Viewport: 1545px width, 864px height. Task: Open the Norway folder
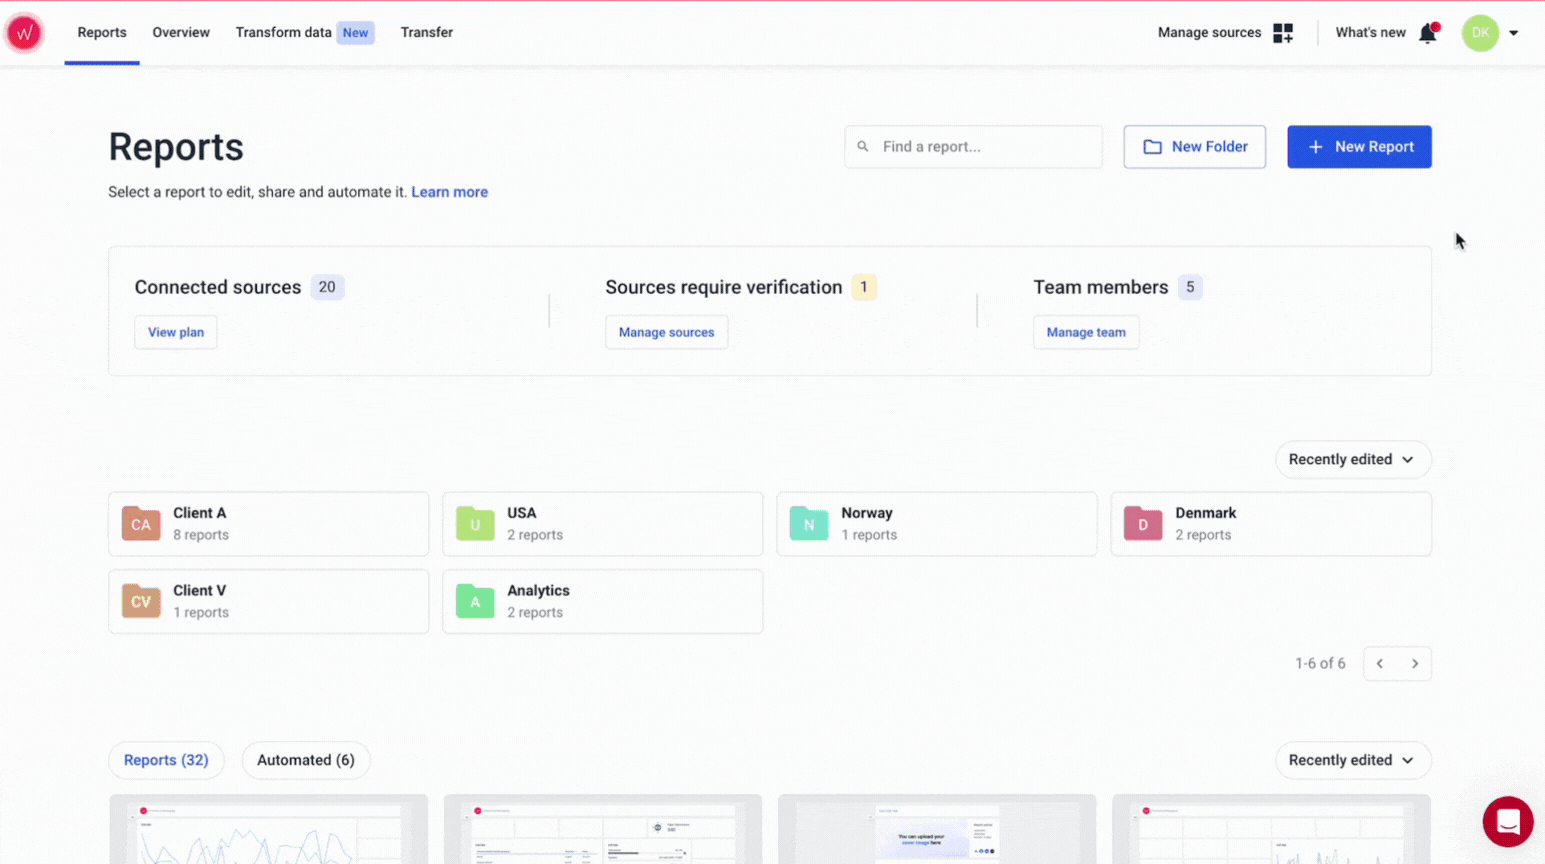click(x=936, y=523)
